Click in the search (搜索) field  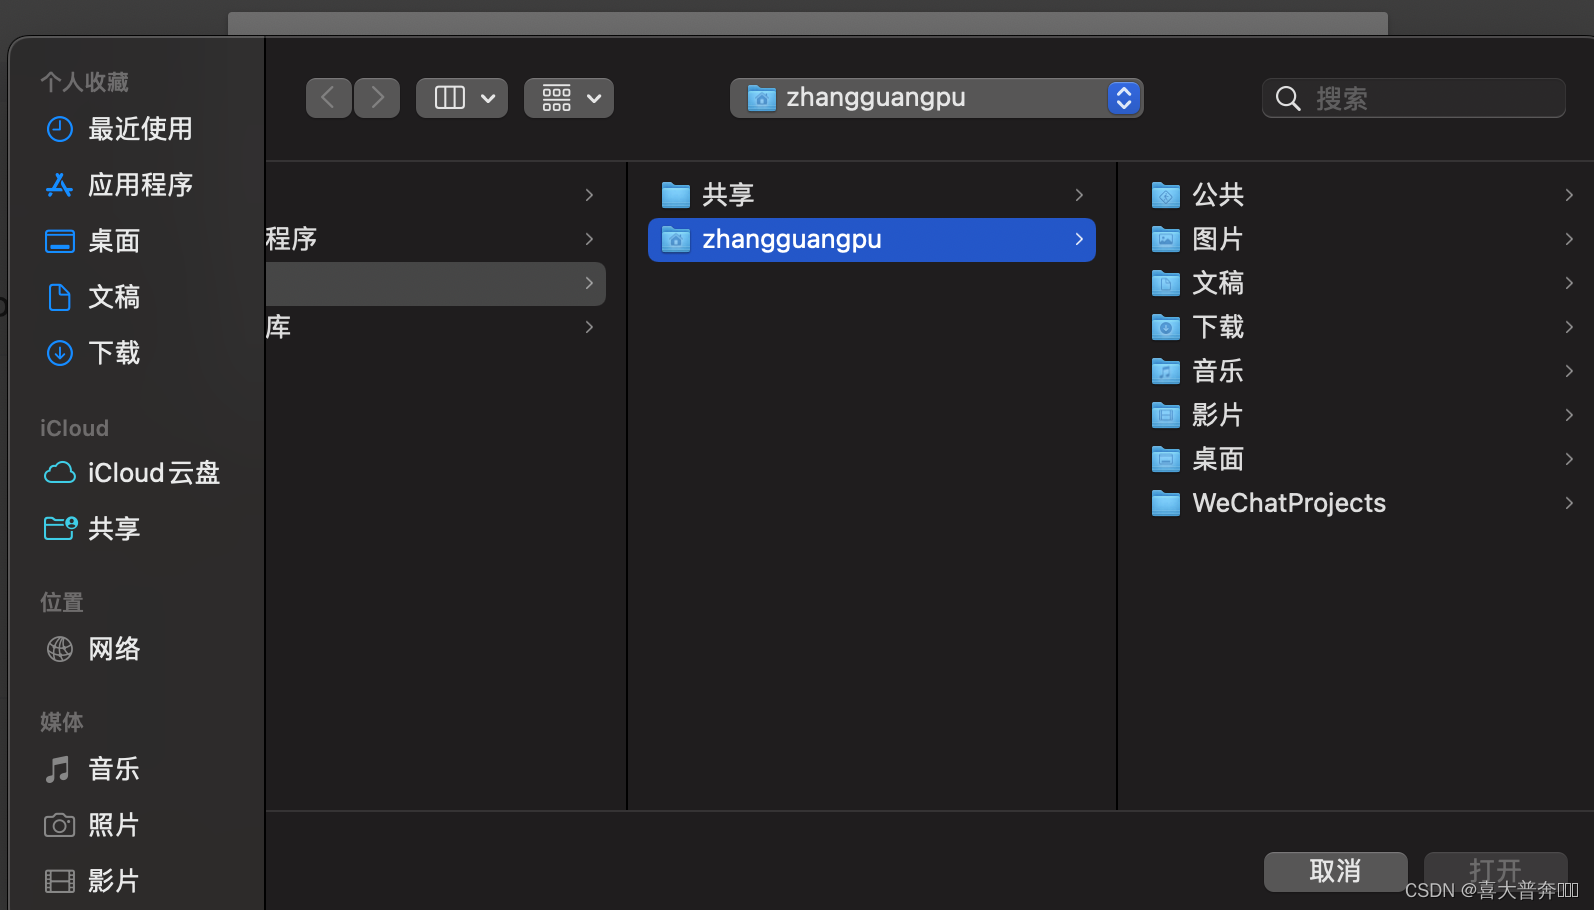click(1430, 98)
